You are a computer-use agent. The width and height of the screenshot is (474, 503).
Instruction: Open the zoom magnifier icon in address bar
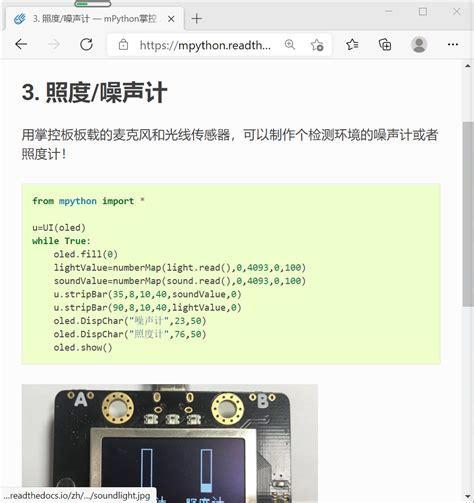[290, 44]
